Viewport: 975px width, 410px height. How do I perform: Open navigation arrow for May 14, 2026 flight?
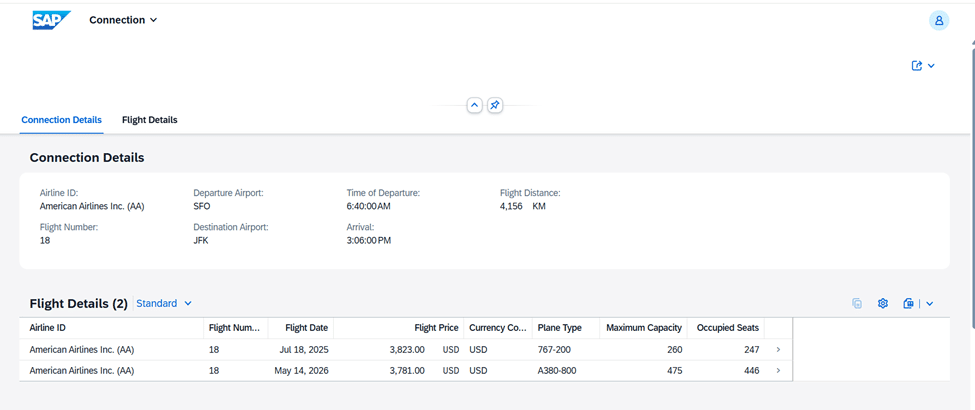[x=779, y=371]
